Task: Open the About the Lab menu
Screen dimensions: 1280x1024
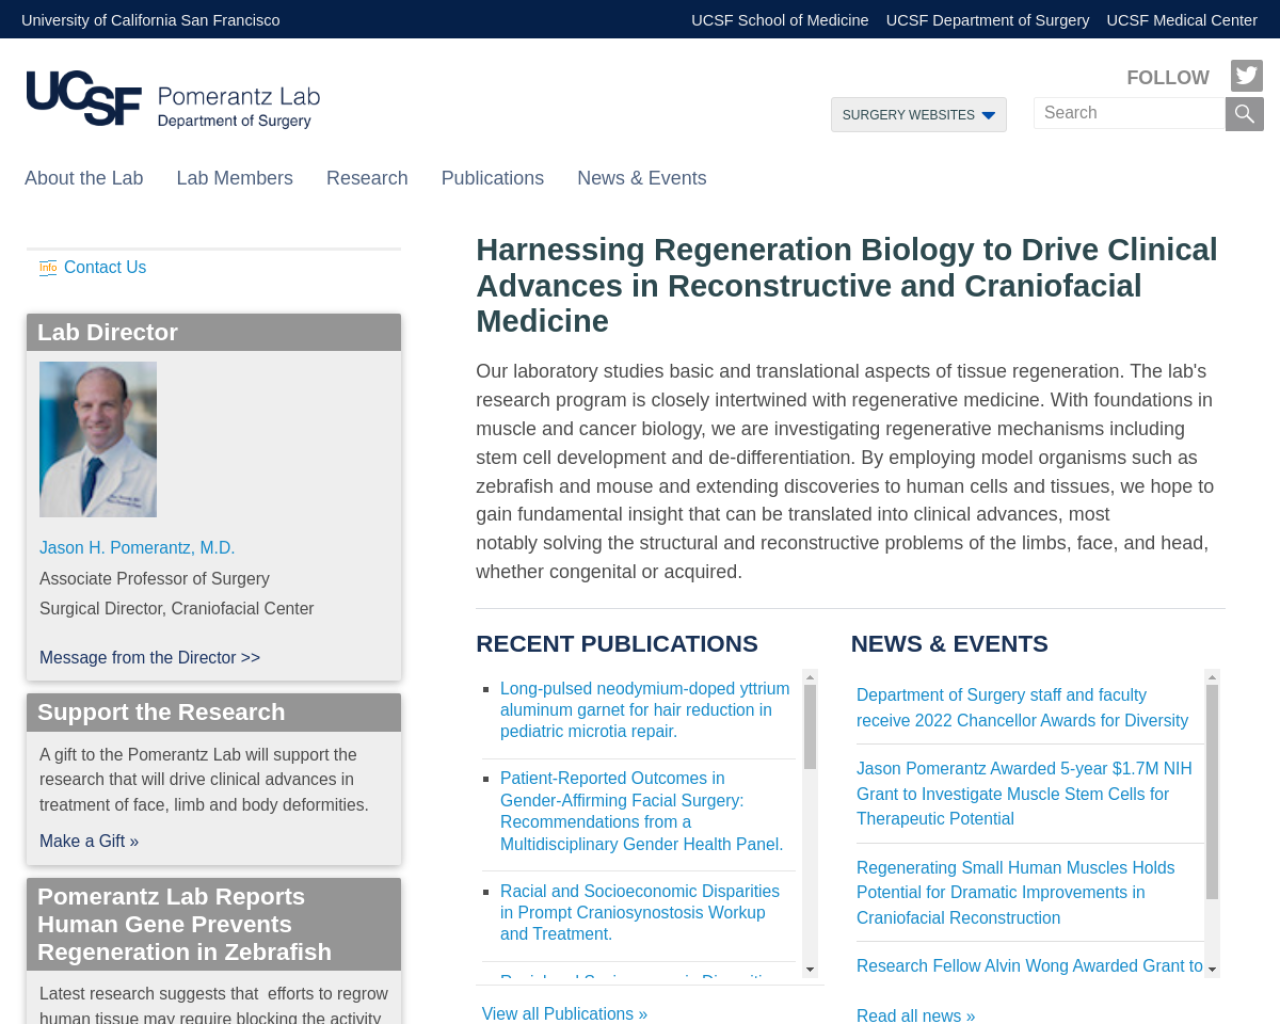Action: (x=84, y=178)
